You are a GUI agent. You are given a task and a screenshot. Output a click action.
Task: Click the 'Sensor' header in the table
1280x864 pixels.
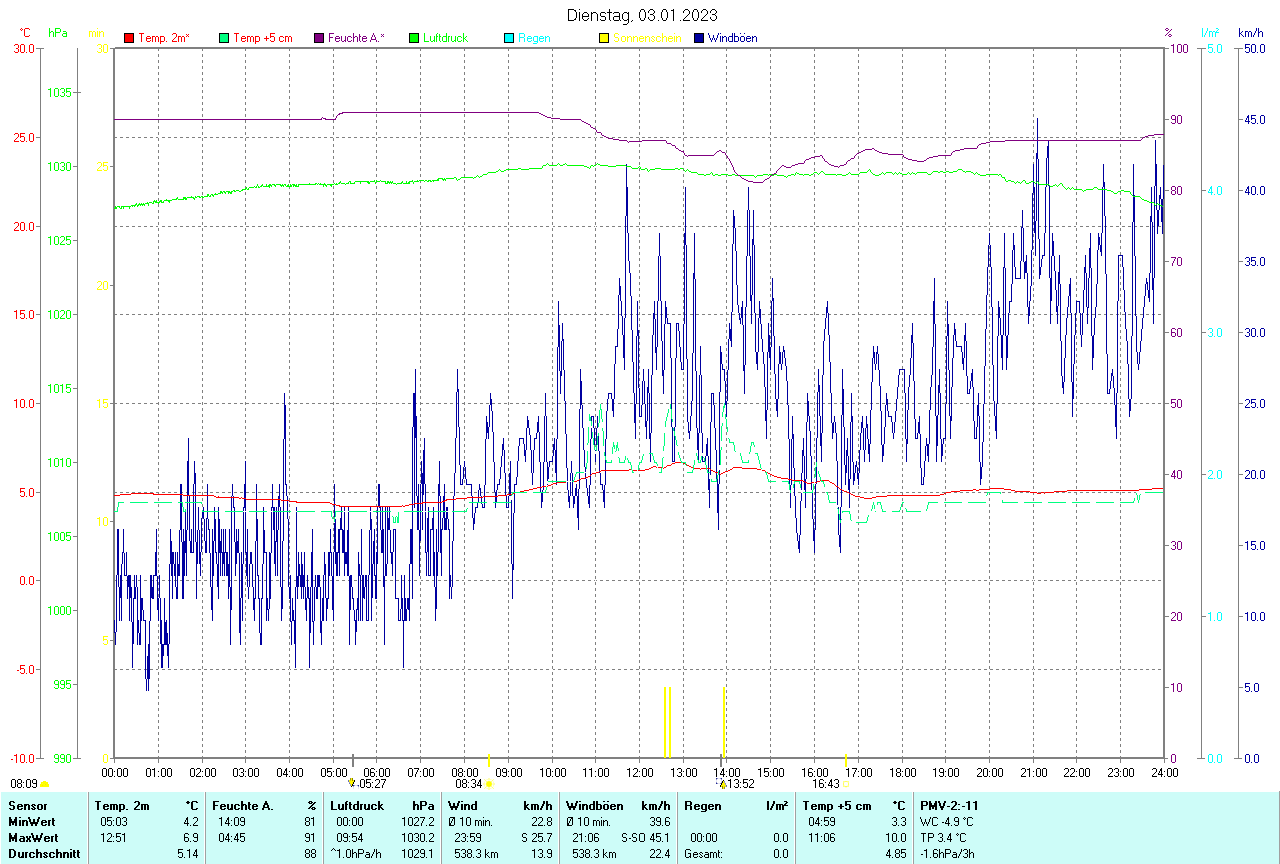coord(26,806)
